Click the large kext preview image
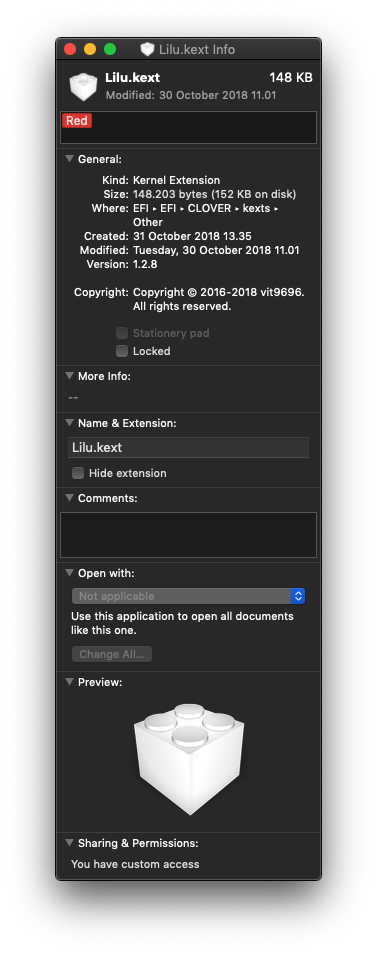This screenshot has height=954, width=377. click(189, 759)
